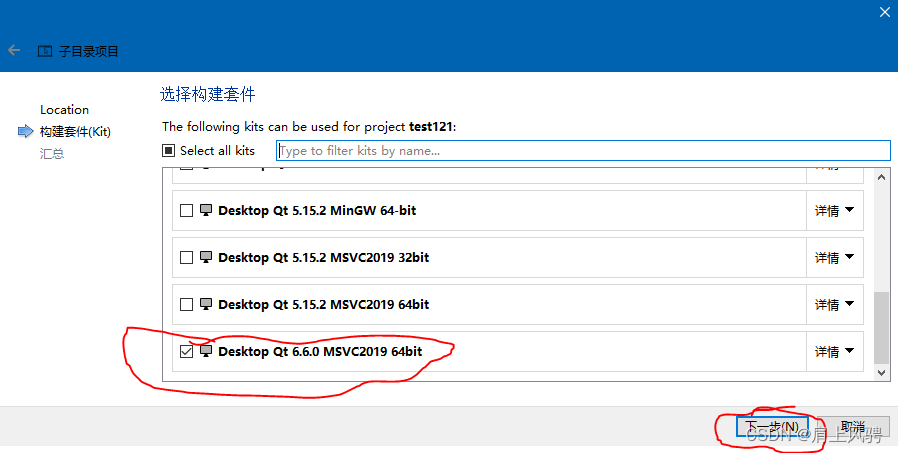The height and width of the screenshot is (453, 898).
Task: Click the 下一步(N) button
Action: (771, 427)
